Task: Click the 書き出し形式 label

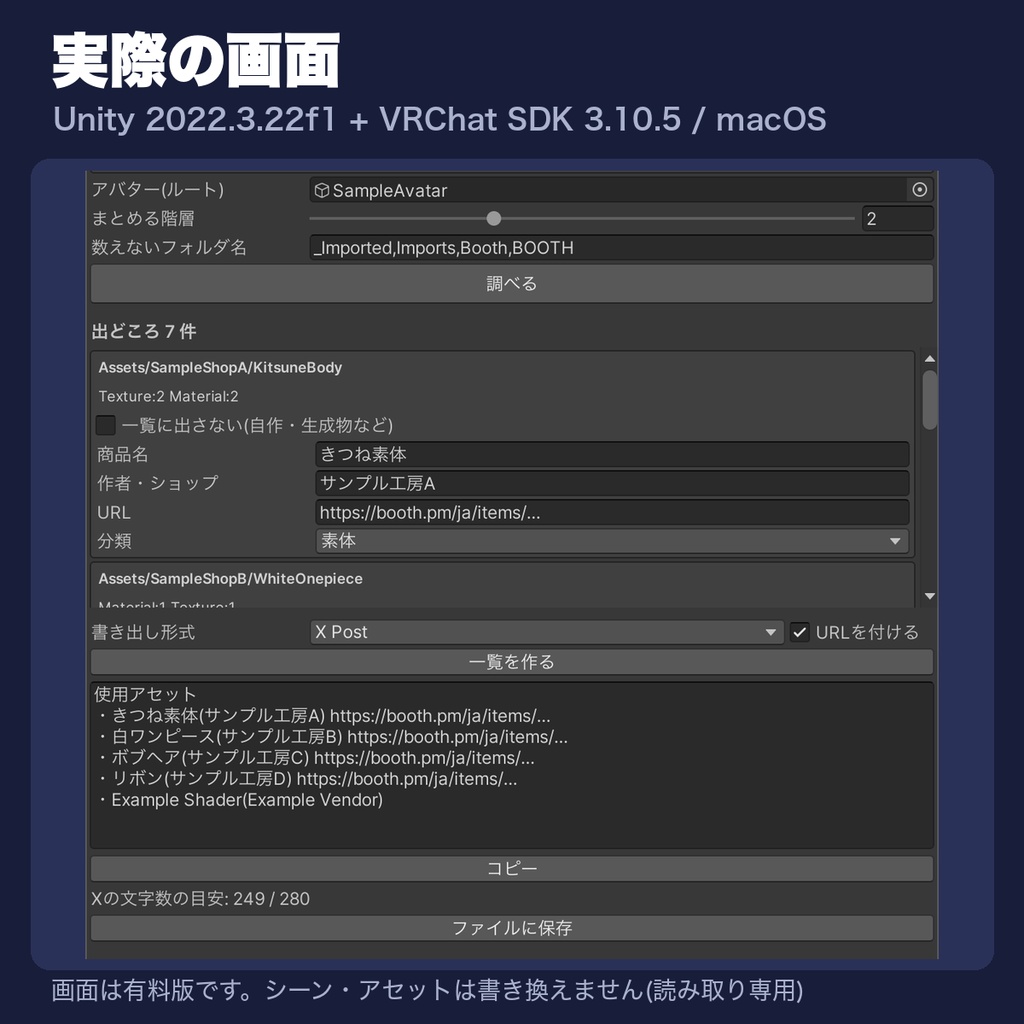Action: [x=143, y=632]
